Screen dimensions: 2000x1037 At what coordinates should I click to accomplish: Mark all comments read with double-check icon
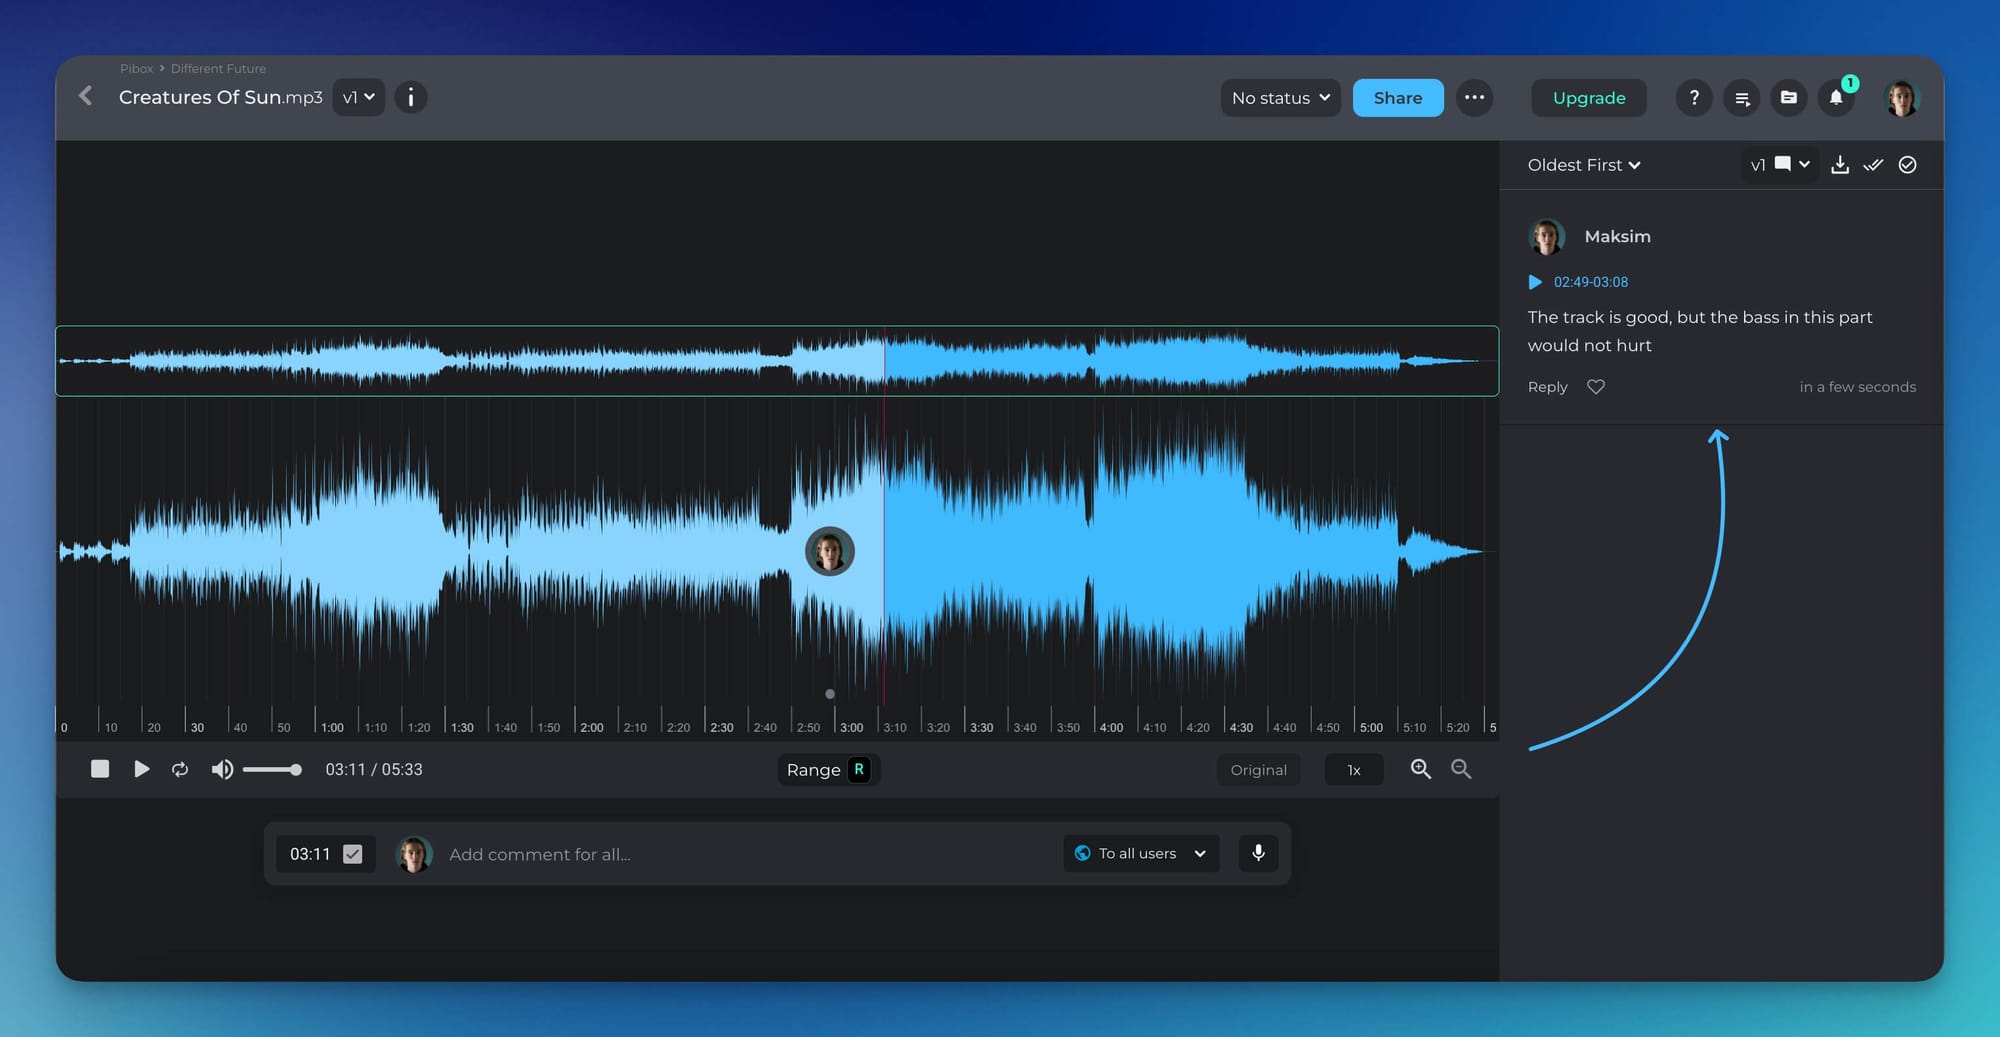coord(1874,165)
